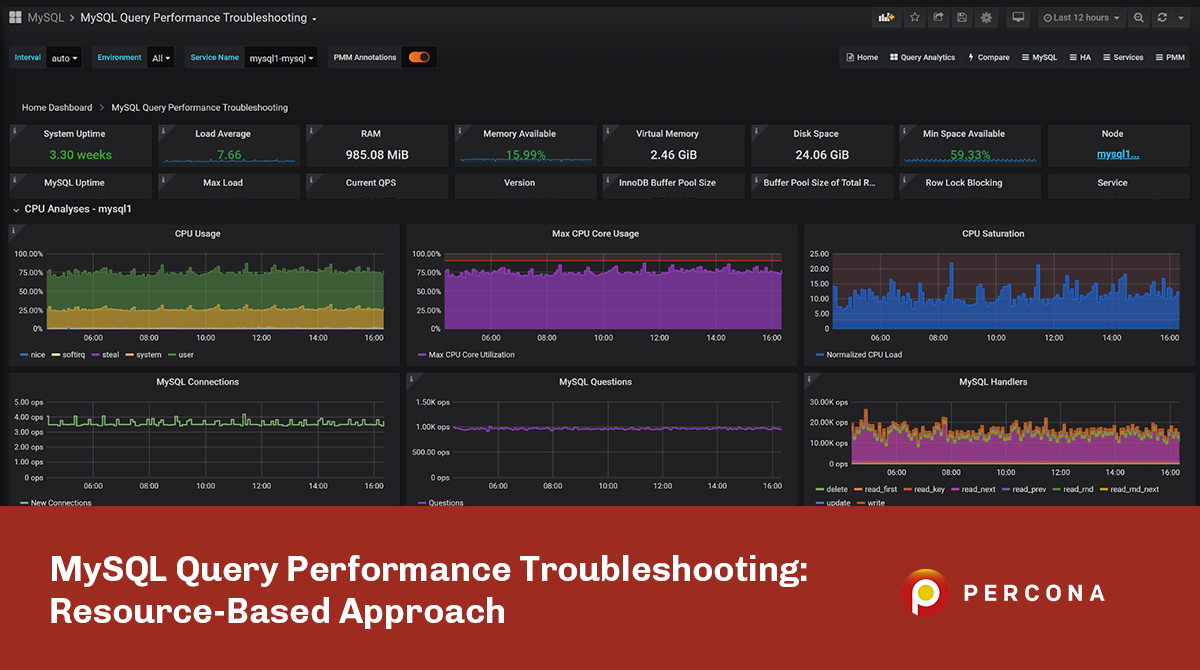Viewport: 1200px width, 670px height.
Task: Click the MySQL Query Performance Troubleshooting breadcrumb
Action: [x=200, y=107]
